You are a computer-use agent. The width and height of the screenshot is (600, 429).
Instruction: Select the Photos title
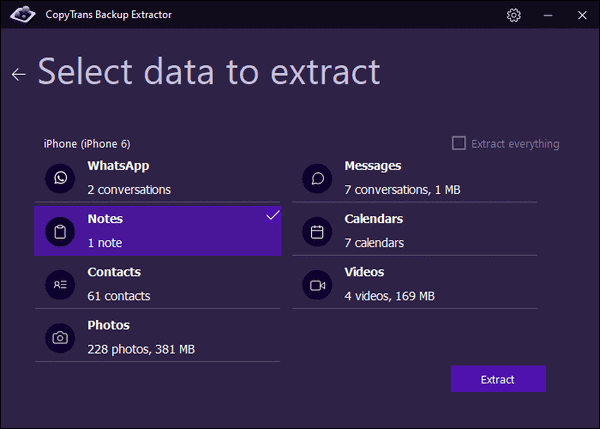point(109,325)
